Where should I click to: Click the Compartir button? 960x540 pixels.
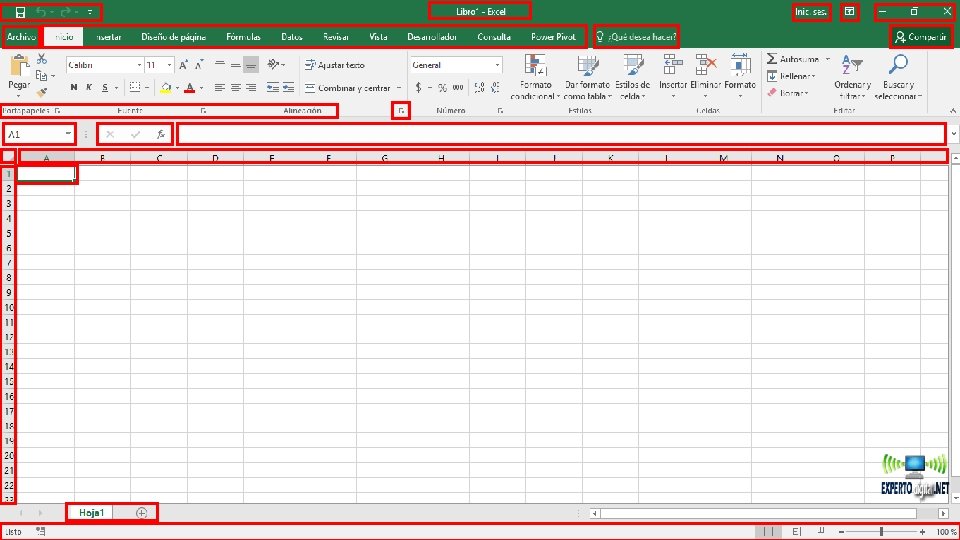(x=920, y=37)
